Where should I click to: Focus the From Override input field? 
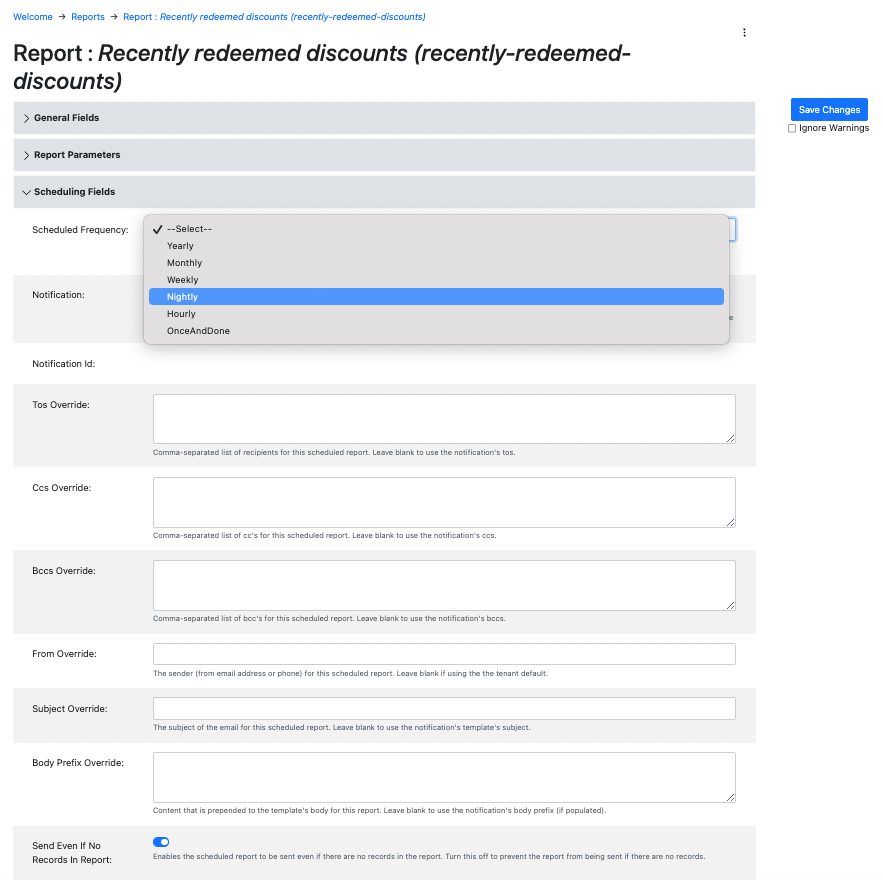pos(444,654)
